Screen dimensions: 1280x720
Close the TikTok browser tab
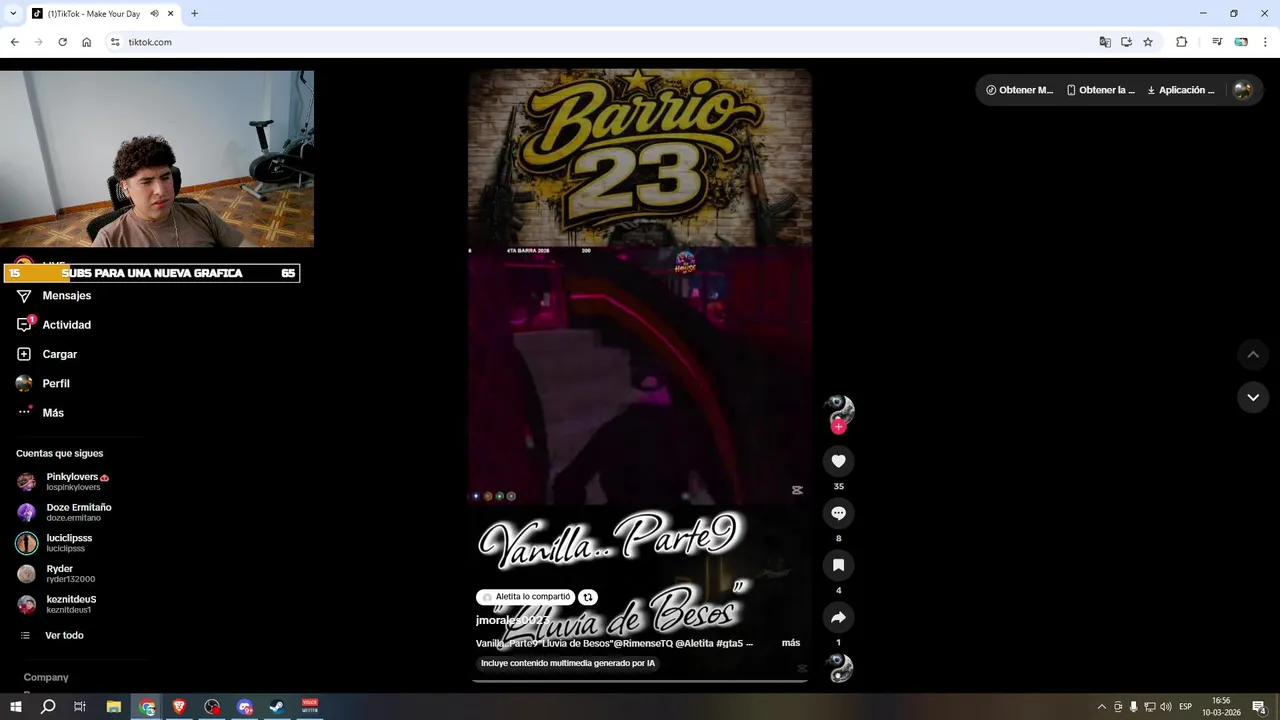click(171, 14)
